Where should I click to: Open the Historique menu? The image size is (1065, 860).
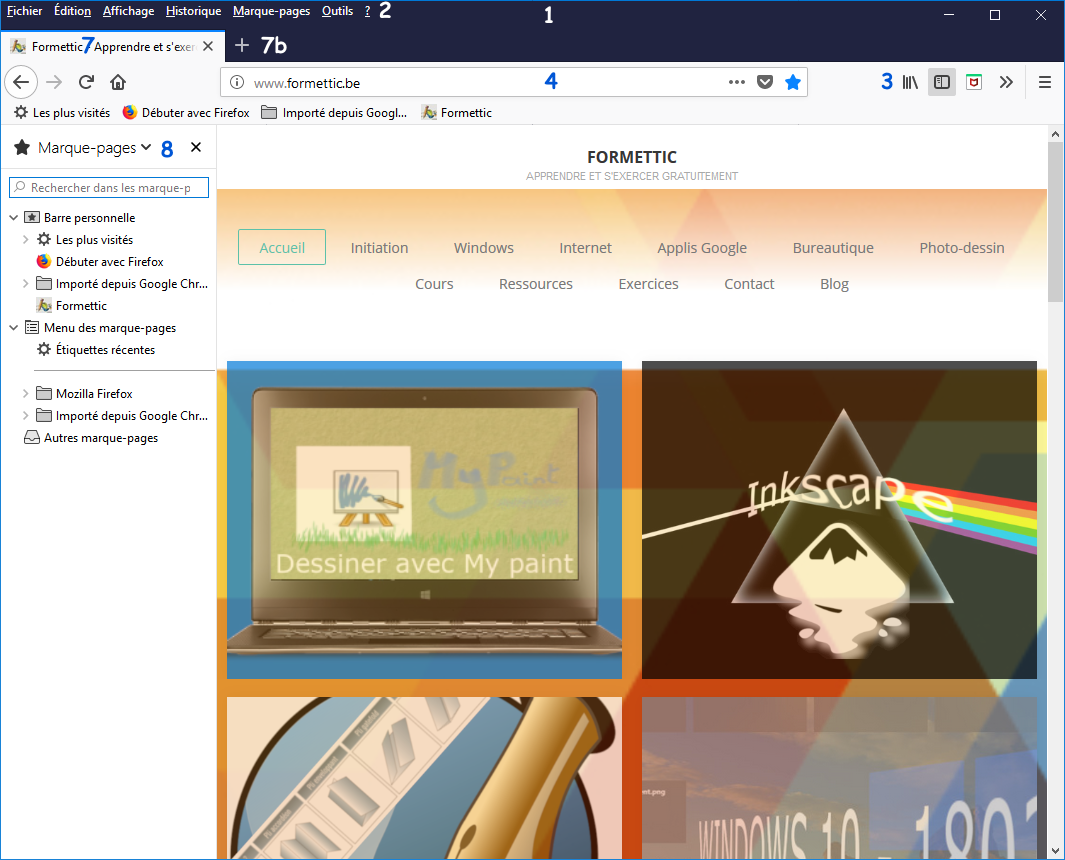click(x=194, y=11)
